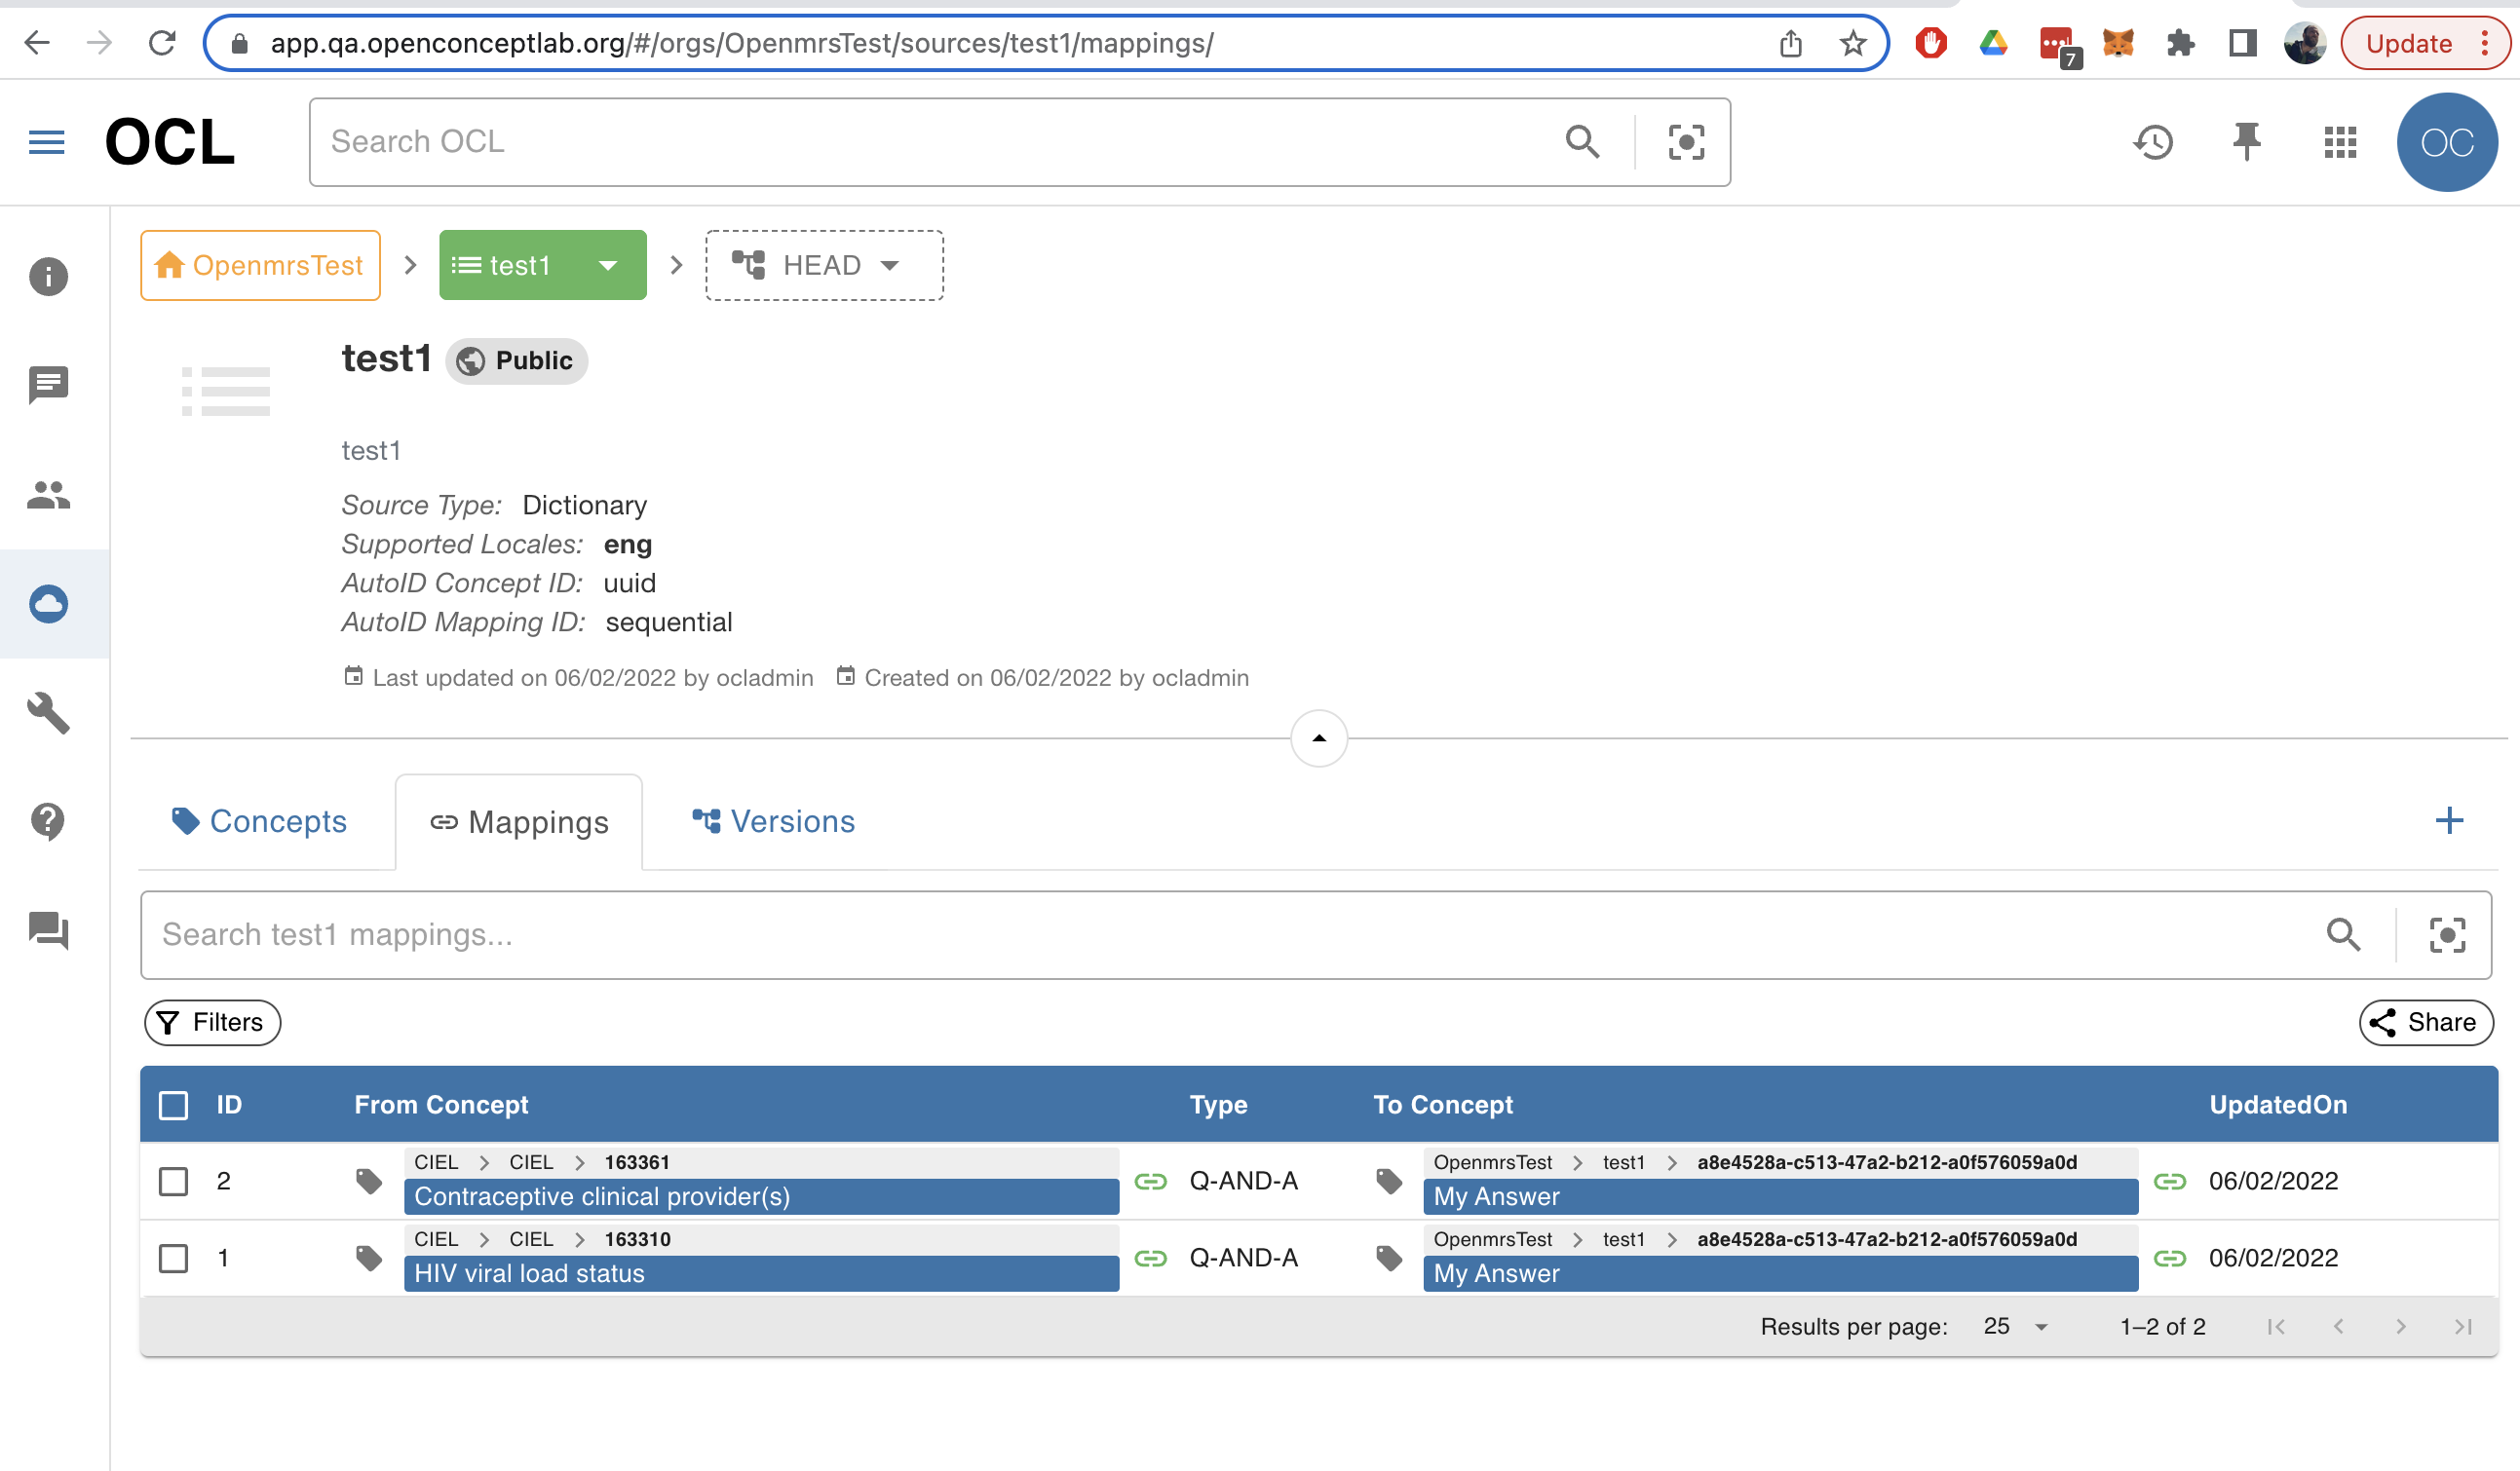Switch to the Concepts tab
The height and width of the screenshot is (1471, 2520).
coord(262,821)
